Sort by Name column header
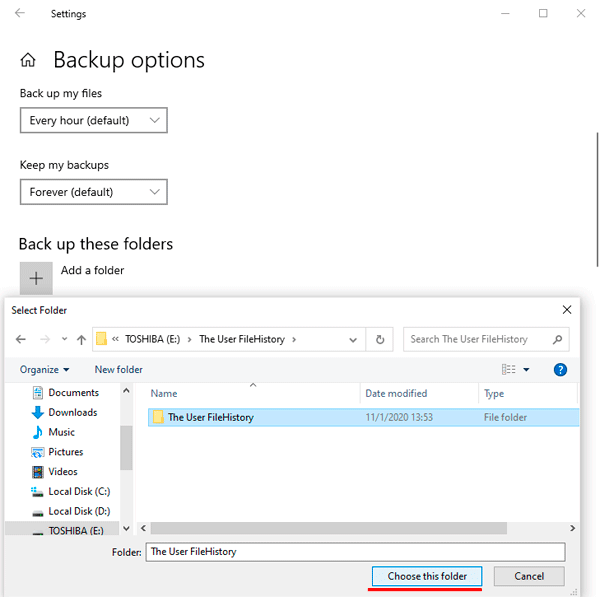The width and height of the screenshot is (600, 597). [164, 394]
